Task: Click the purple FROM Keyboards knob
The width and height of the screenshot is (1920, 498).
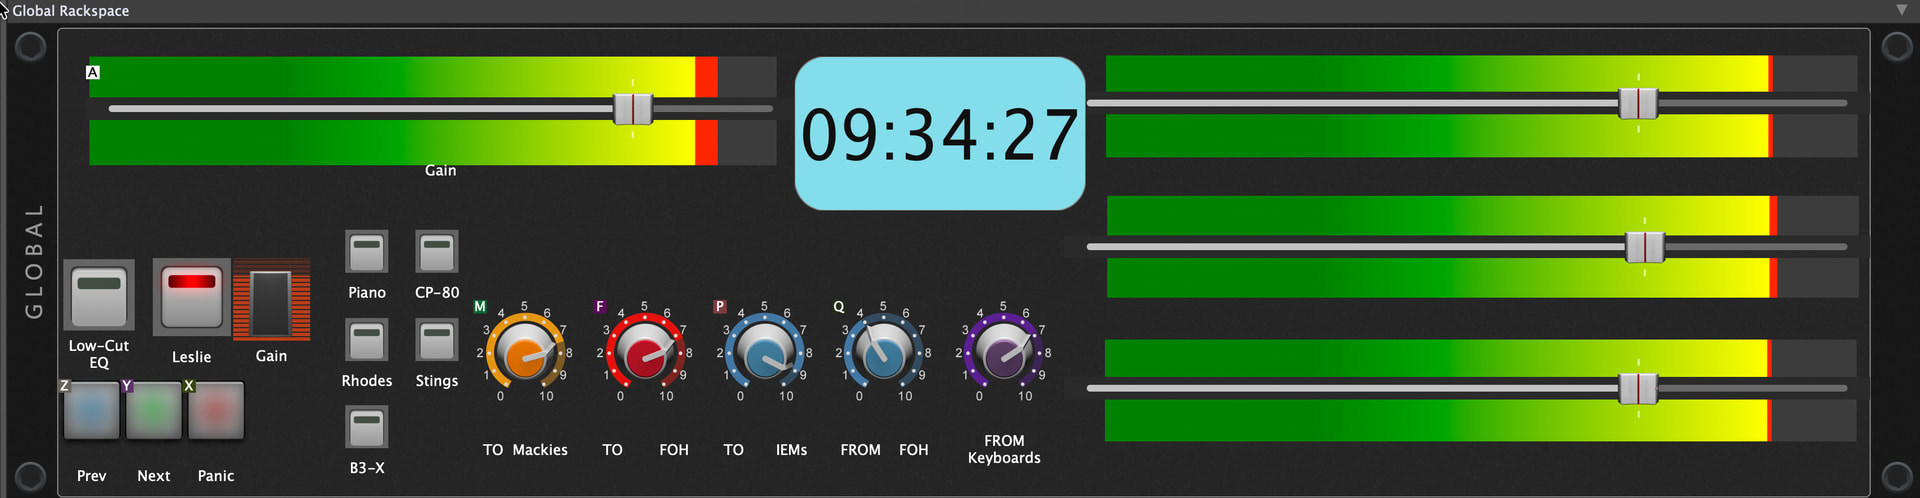Action: coord(1003,354)
